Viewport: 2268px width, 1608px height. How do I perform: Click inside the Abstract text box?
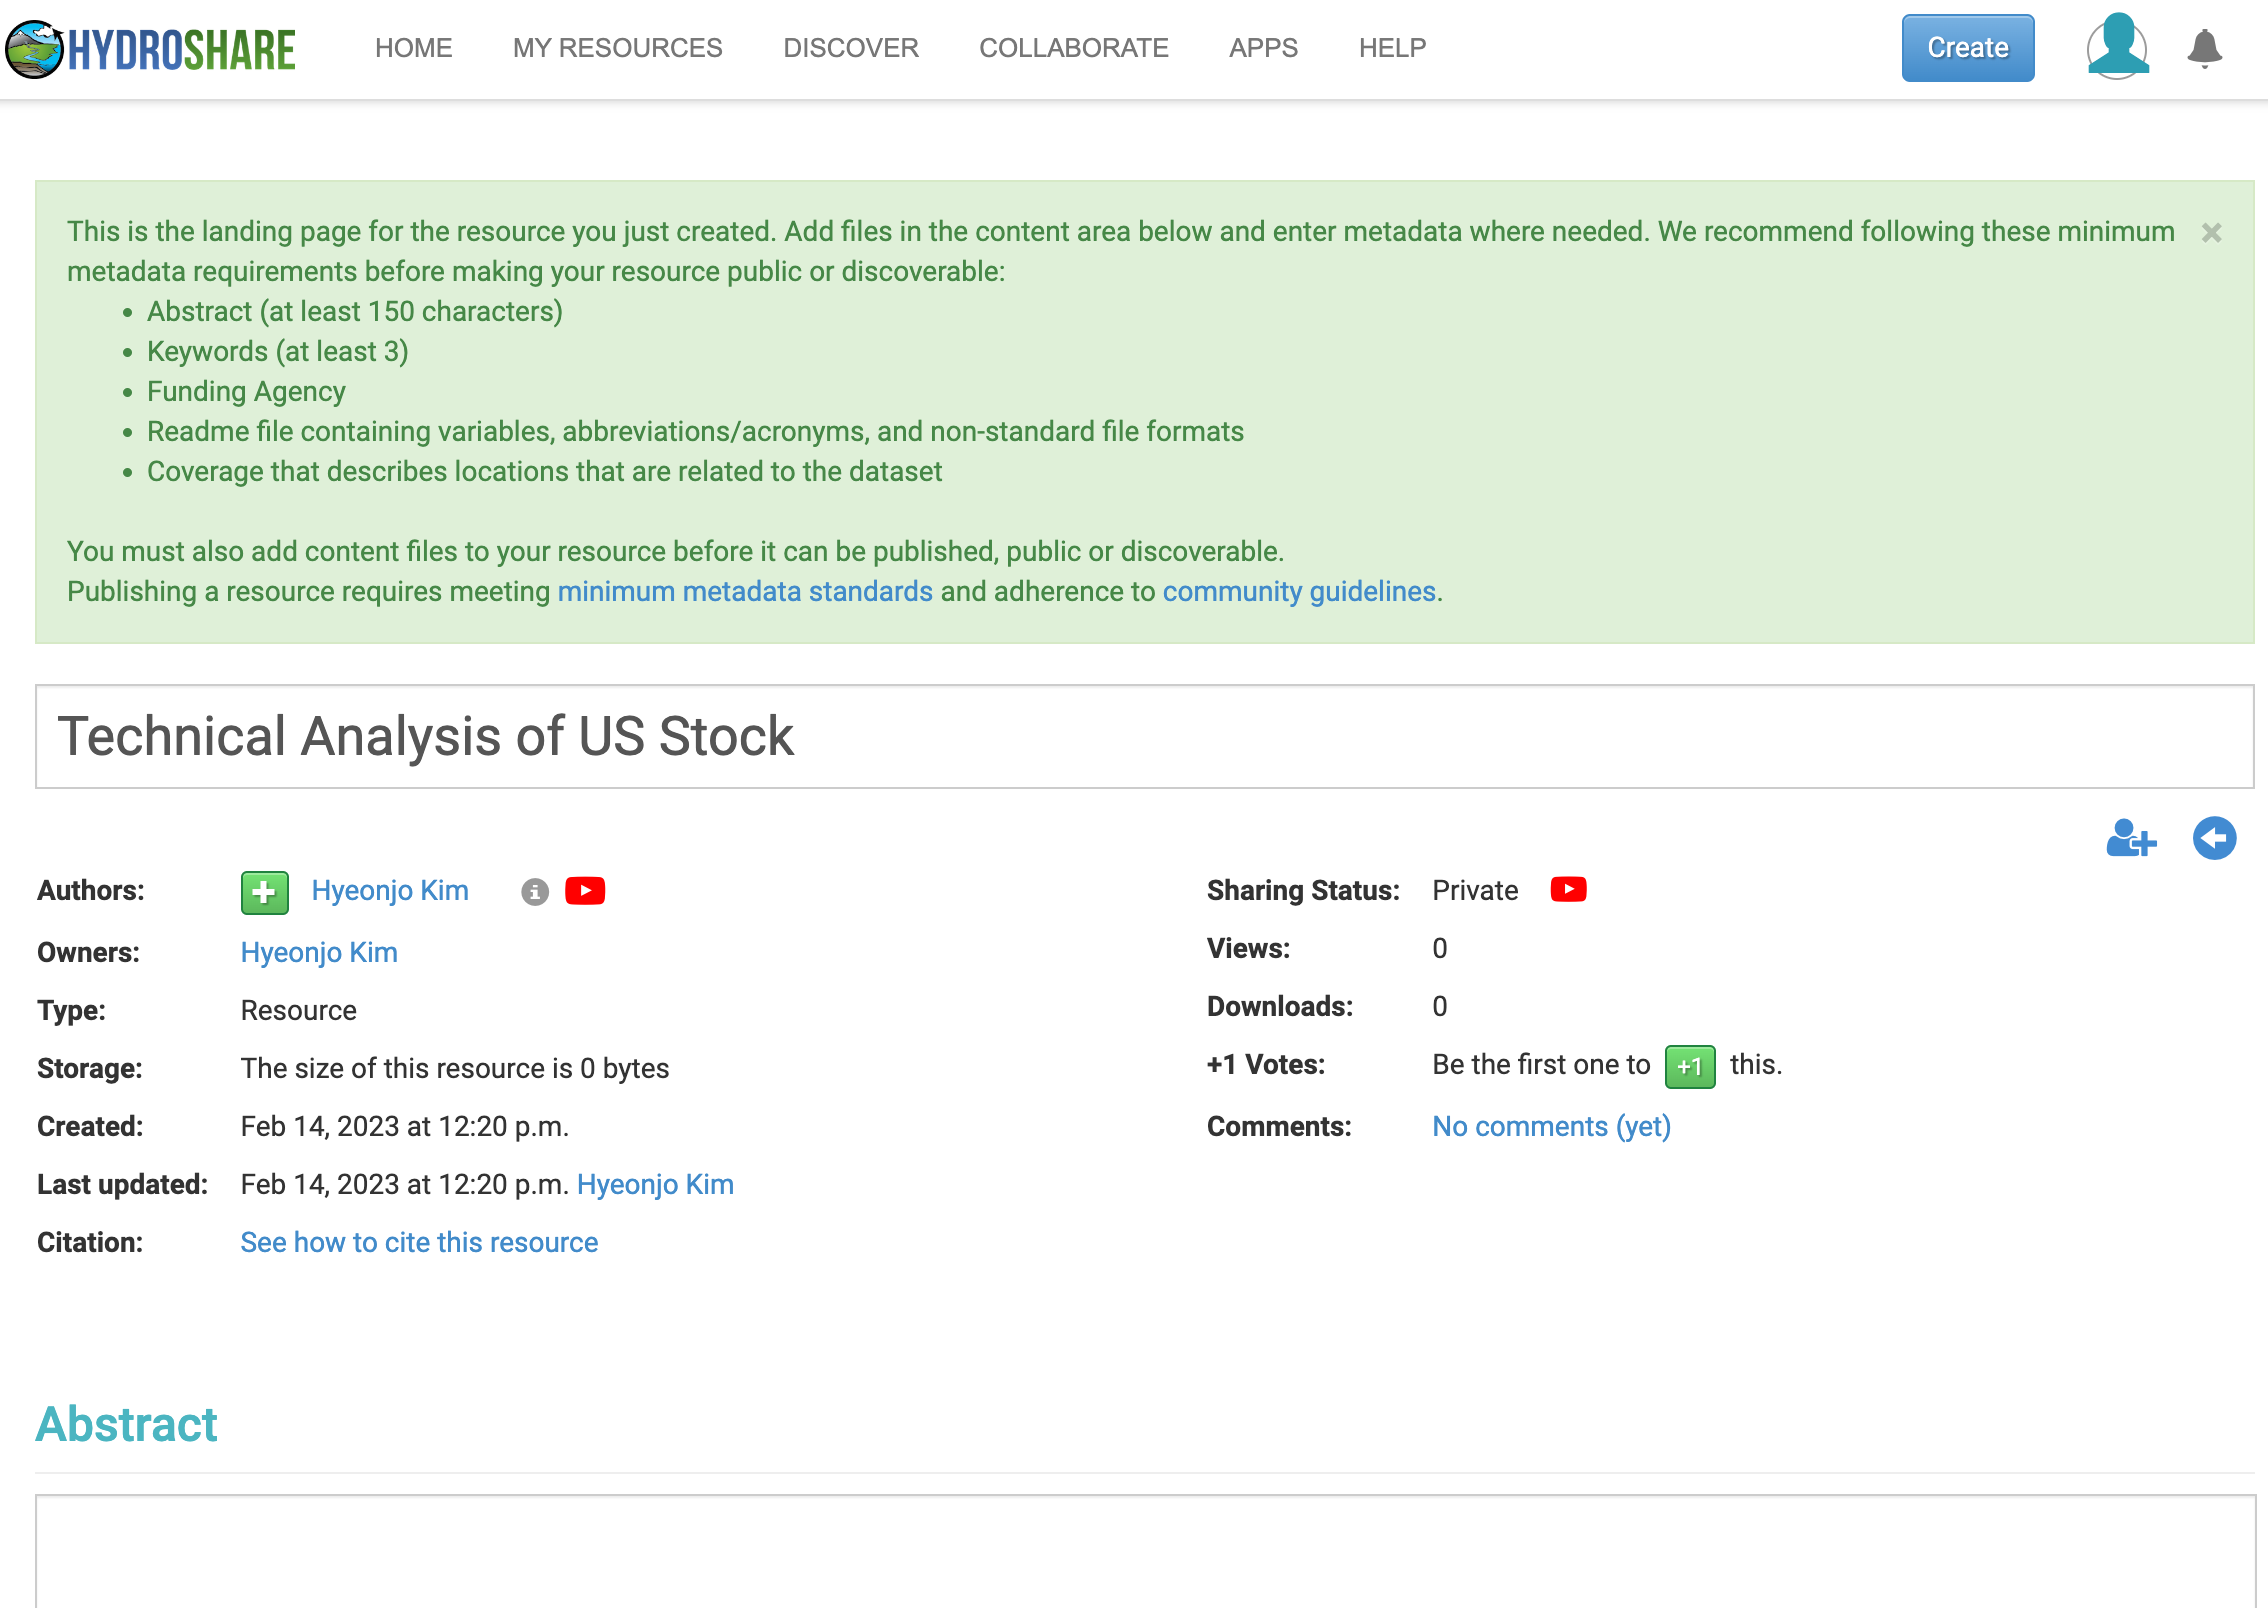1145,1551
